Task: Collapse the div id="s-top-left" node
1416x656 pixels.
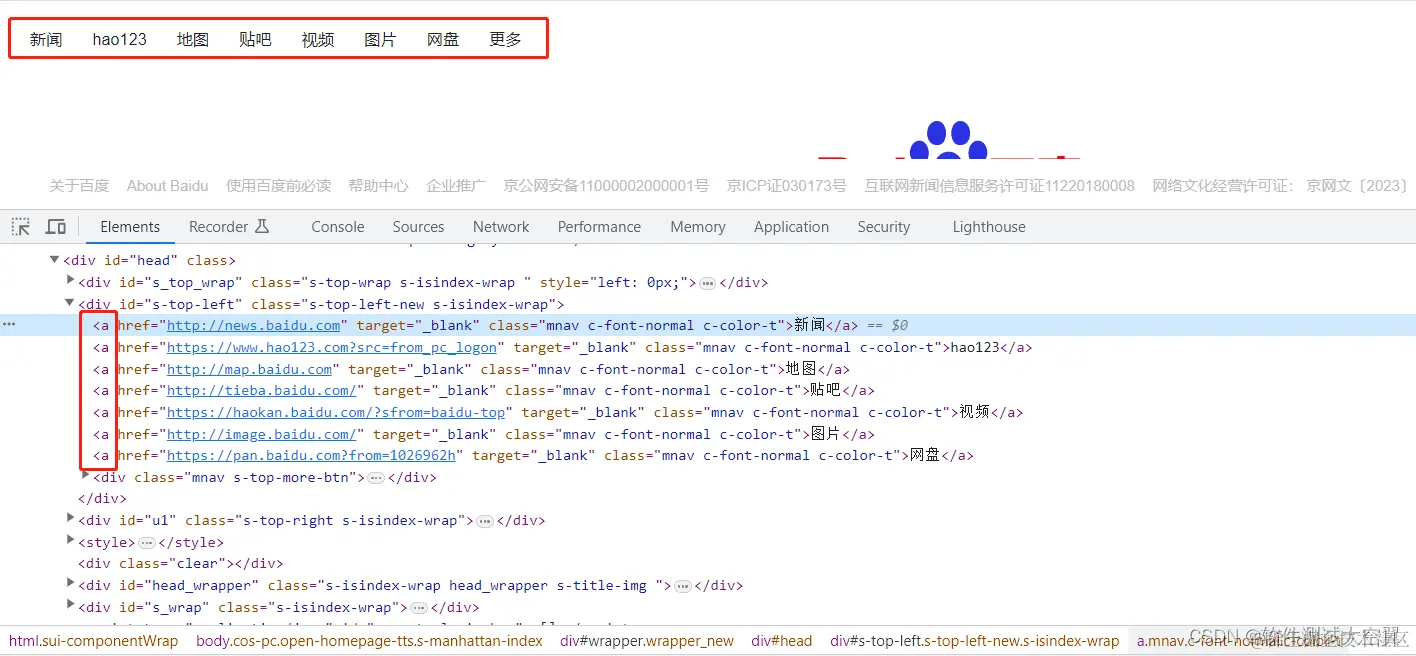Action: 70,304
